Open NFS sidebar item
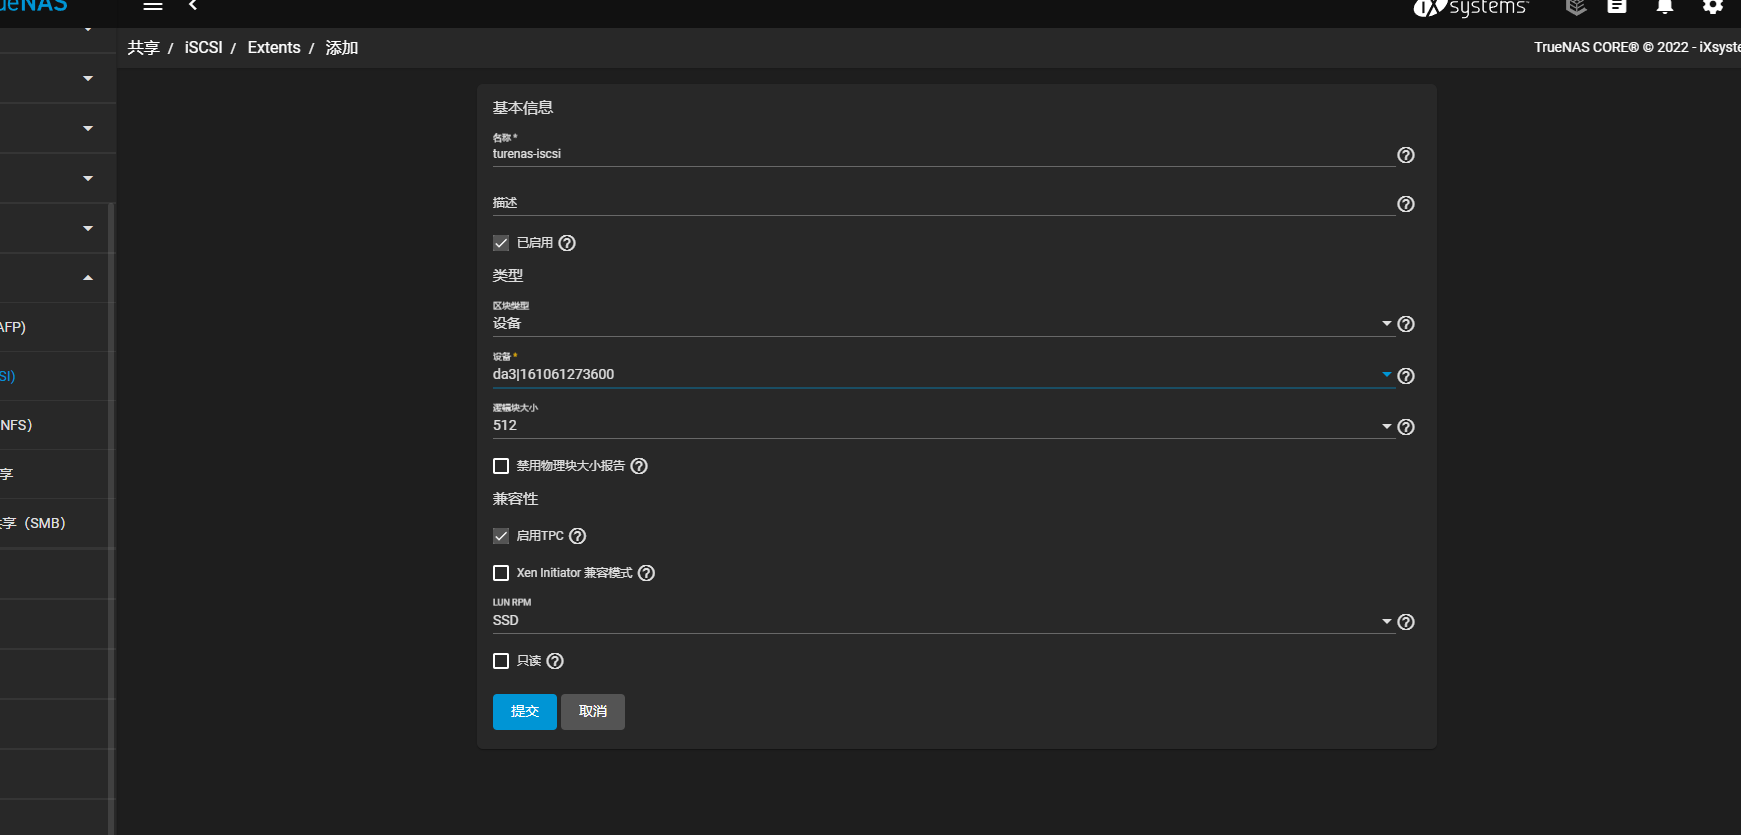 click(x=56, y=425)
